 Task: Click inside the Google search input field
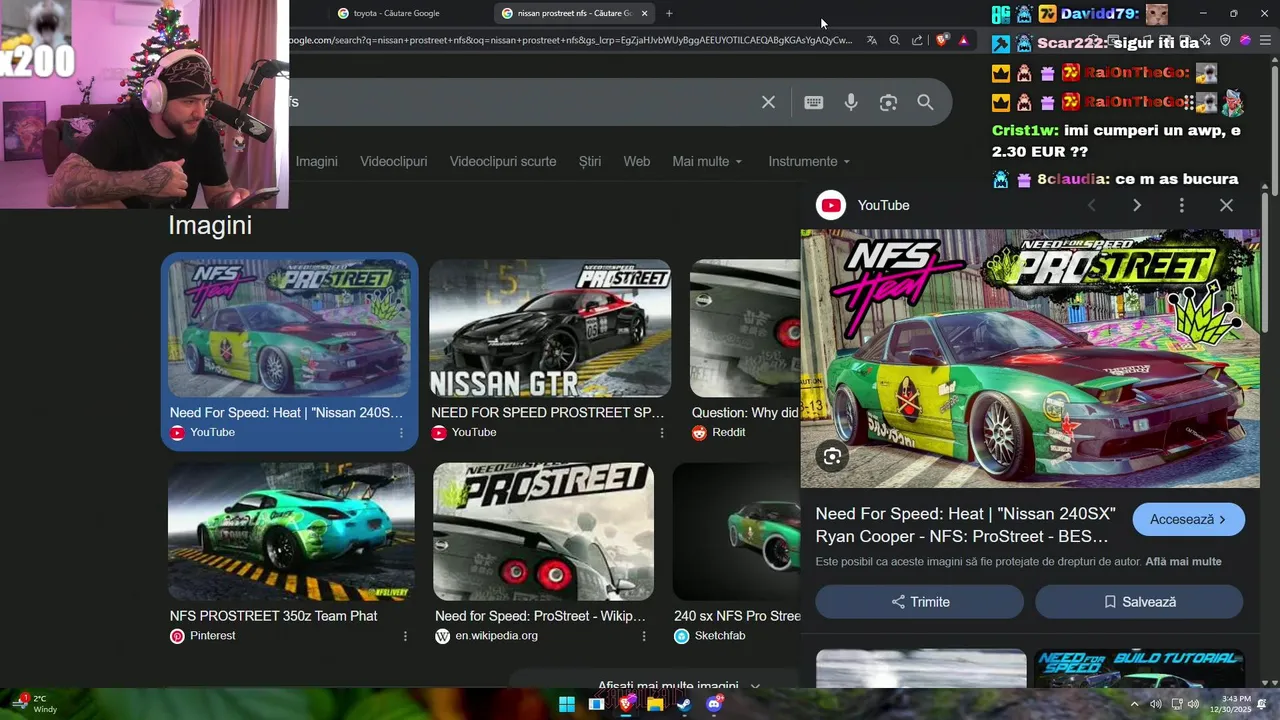click(520, 102)
